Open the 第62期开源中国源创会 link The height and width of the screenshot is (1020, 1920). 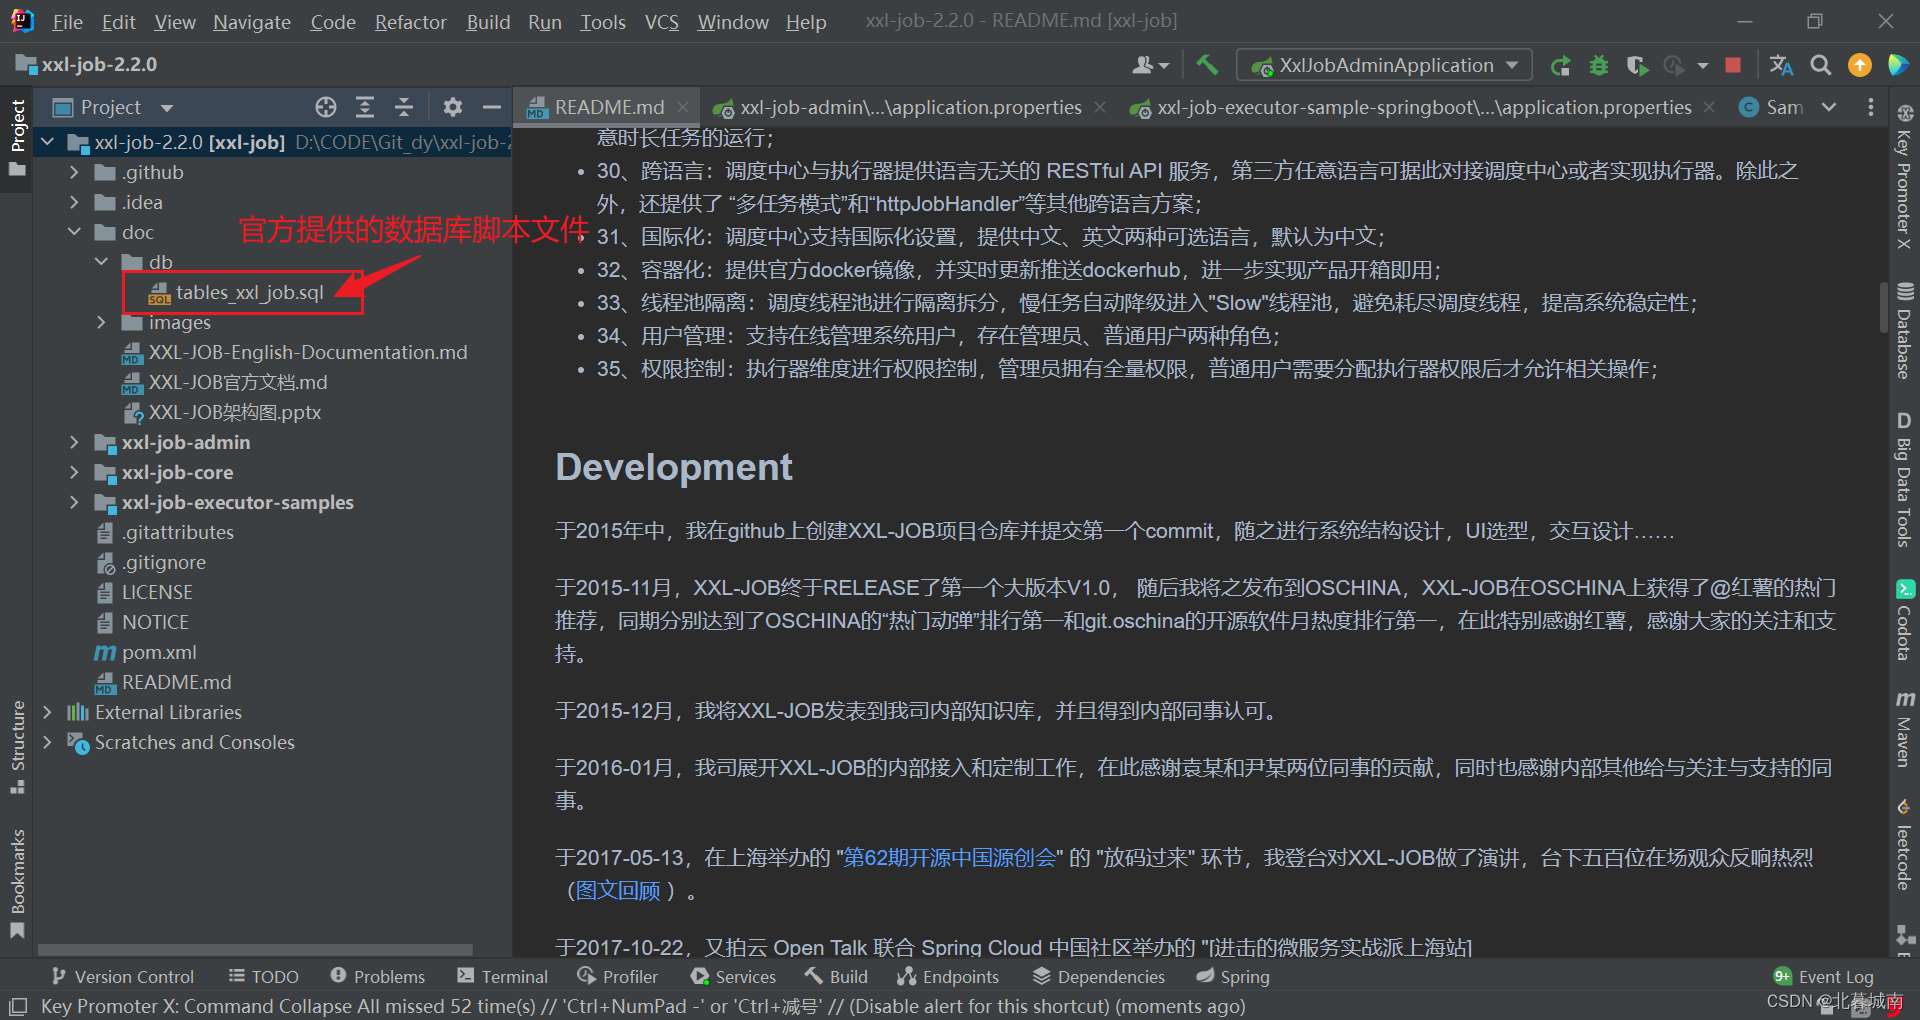coord(949,858)
